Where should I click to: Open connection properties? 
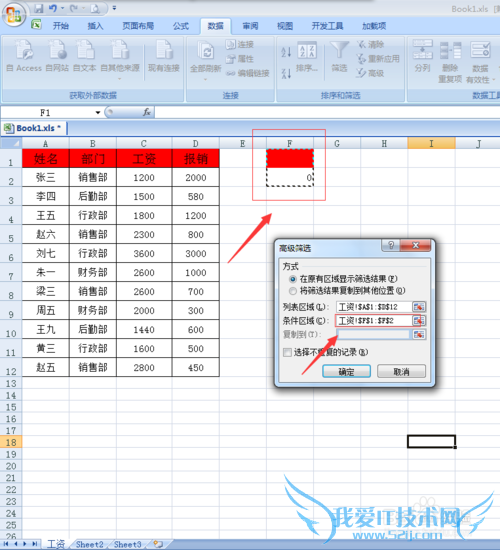click(240, 59)
